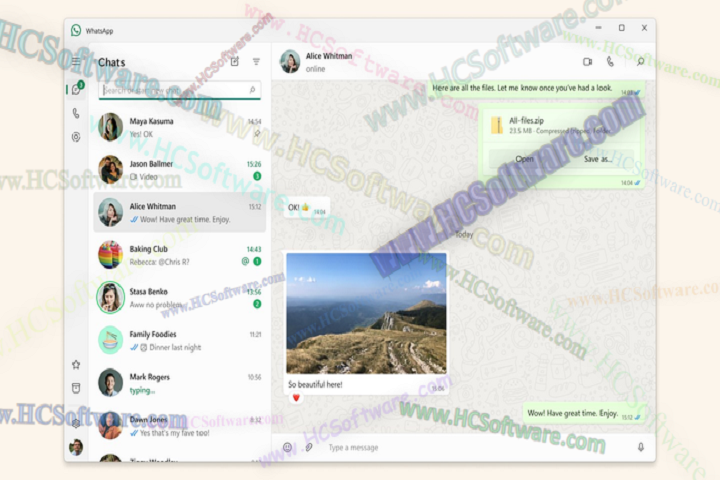This screenshot has height=480, width=720.
Task: Open Dawn Jones chat
Action: pyautogui.click(x=180, y=426)
